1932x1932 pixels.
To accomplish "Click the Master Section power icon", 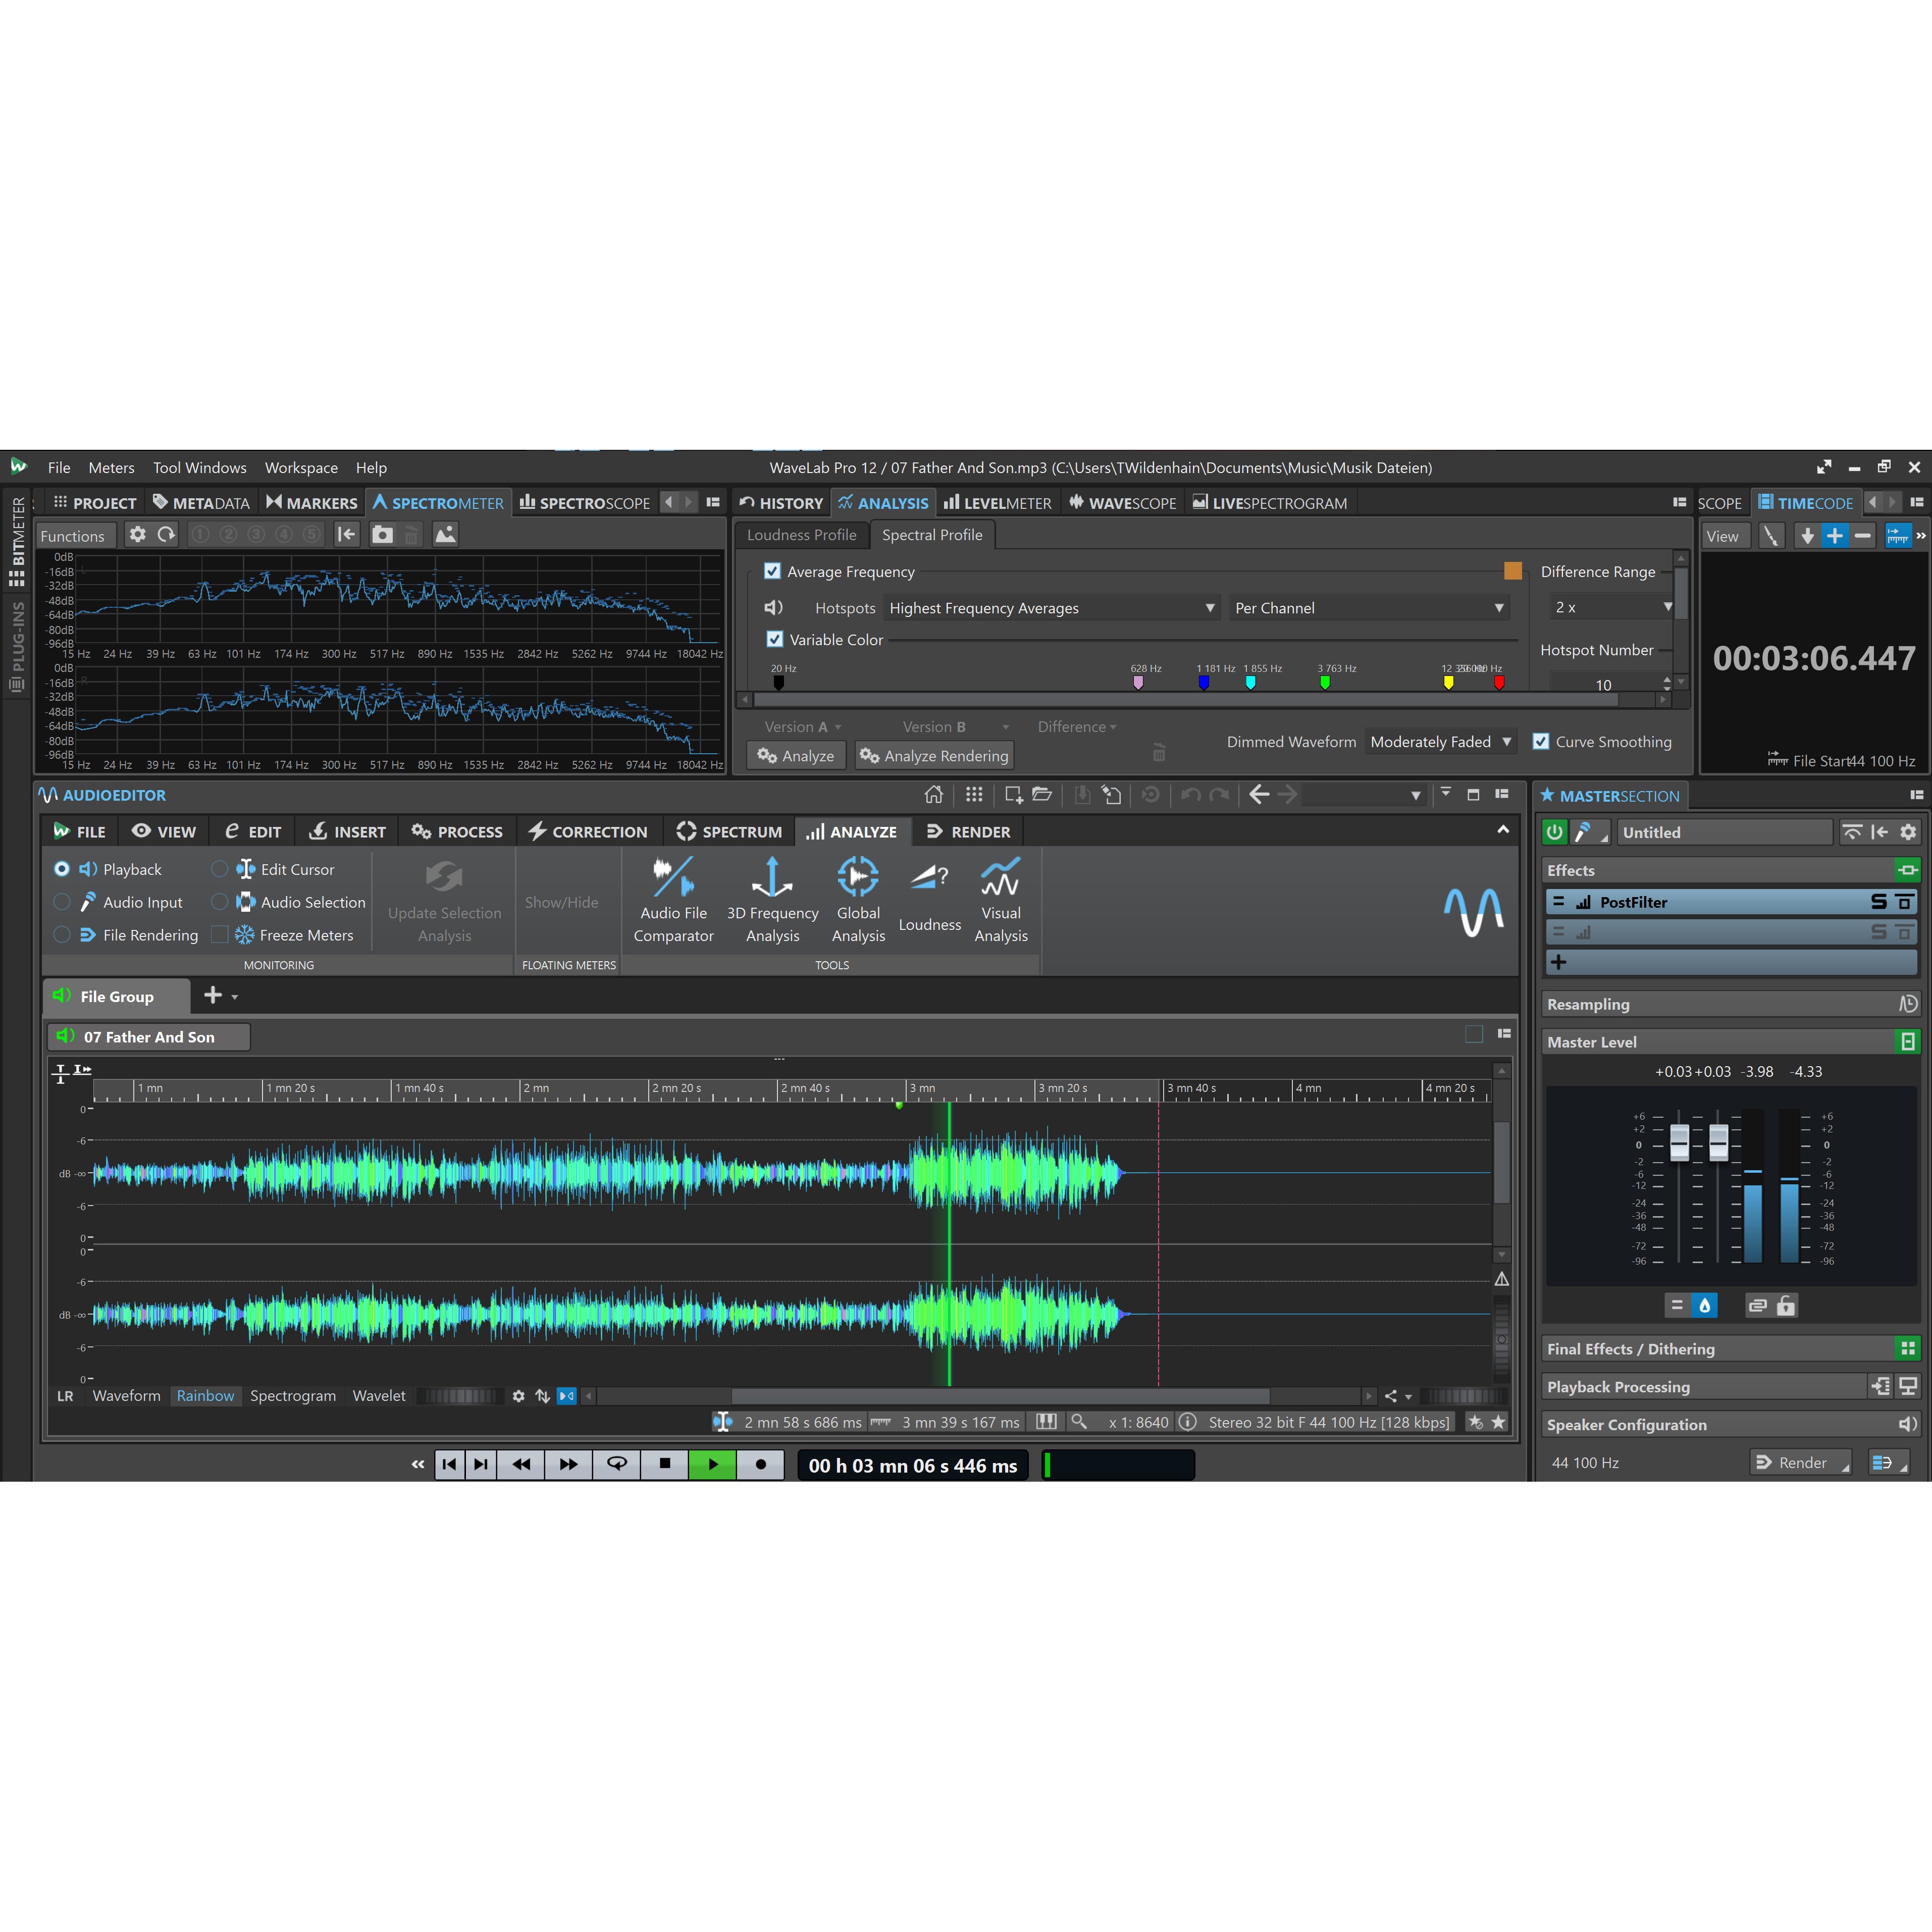I will [x=1554, y=832].
